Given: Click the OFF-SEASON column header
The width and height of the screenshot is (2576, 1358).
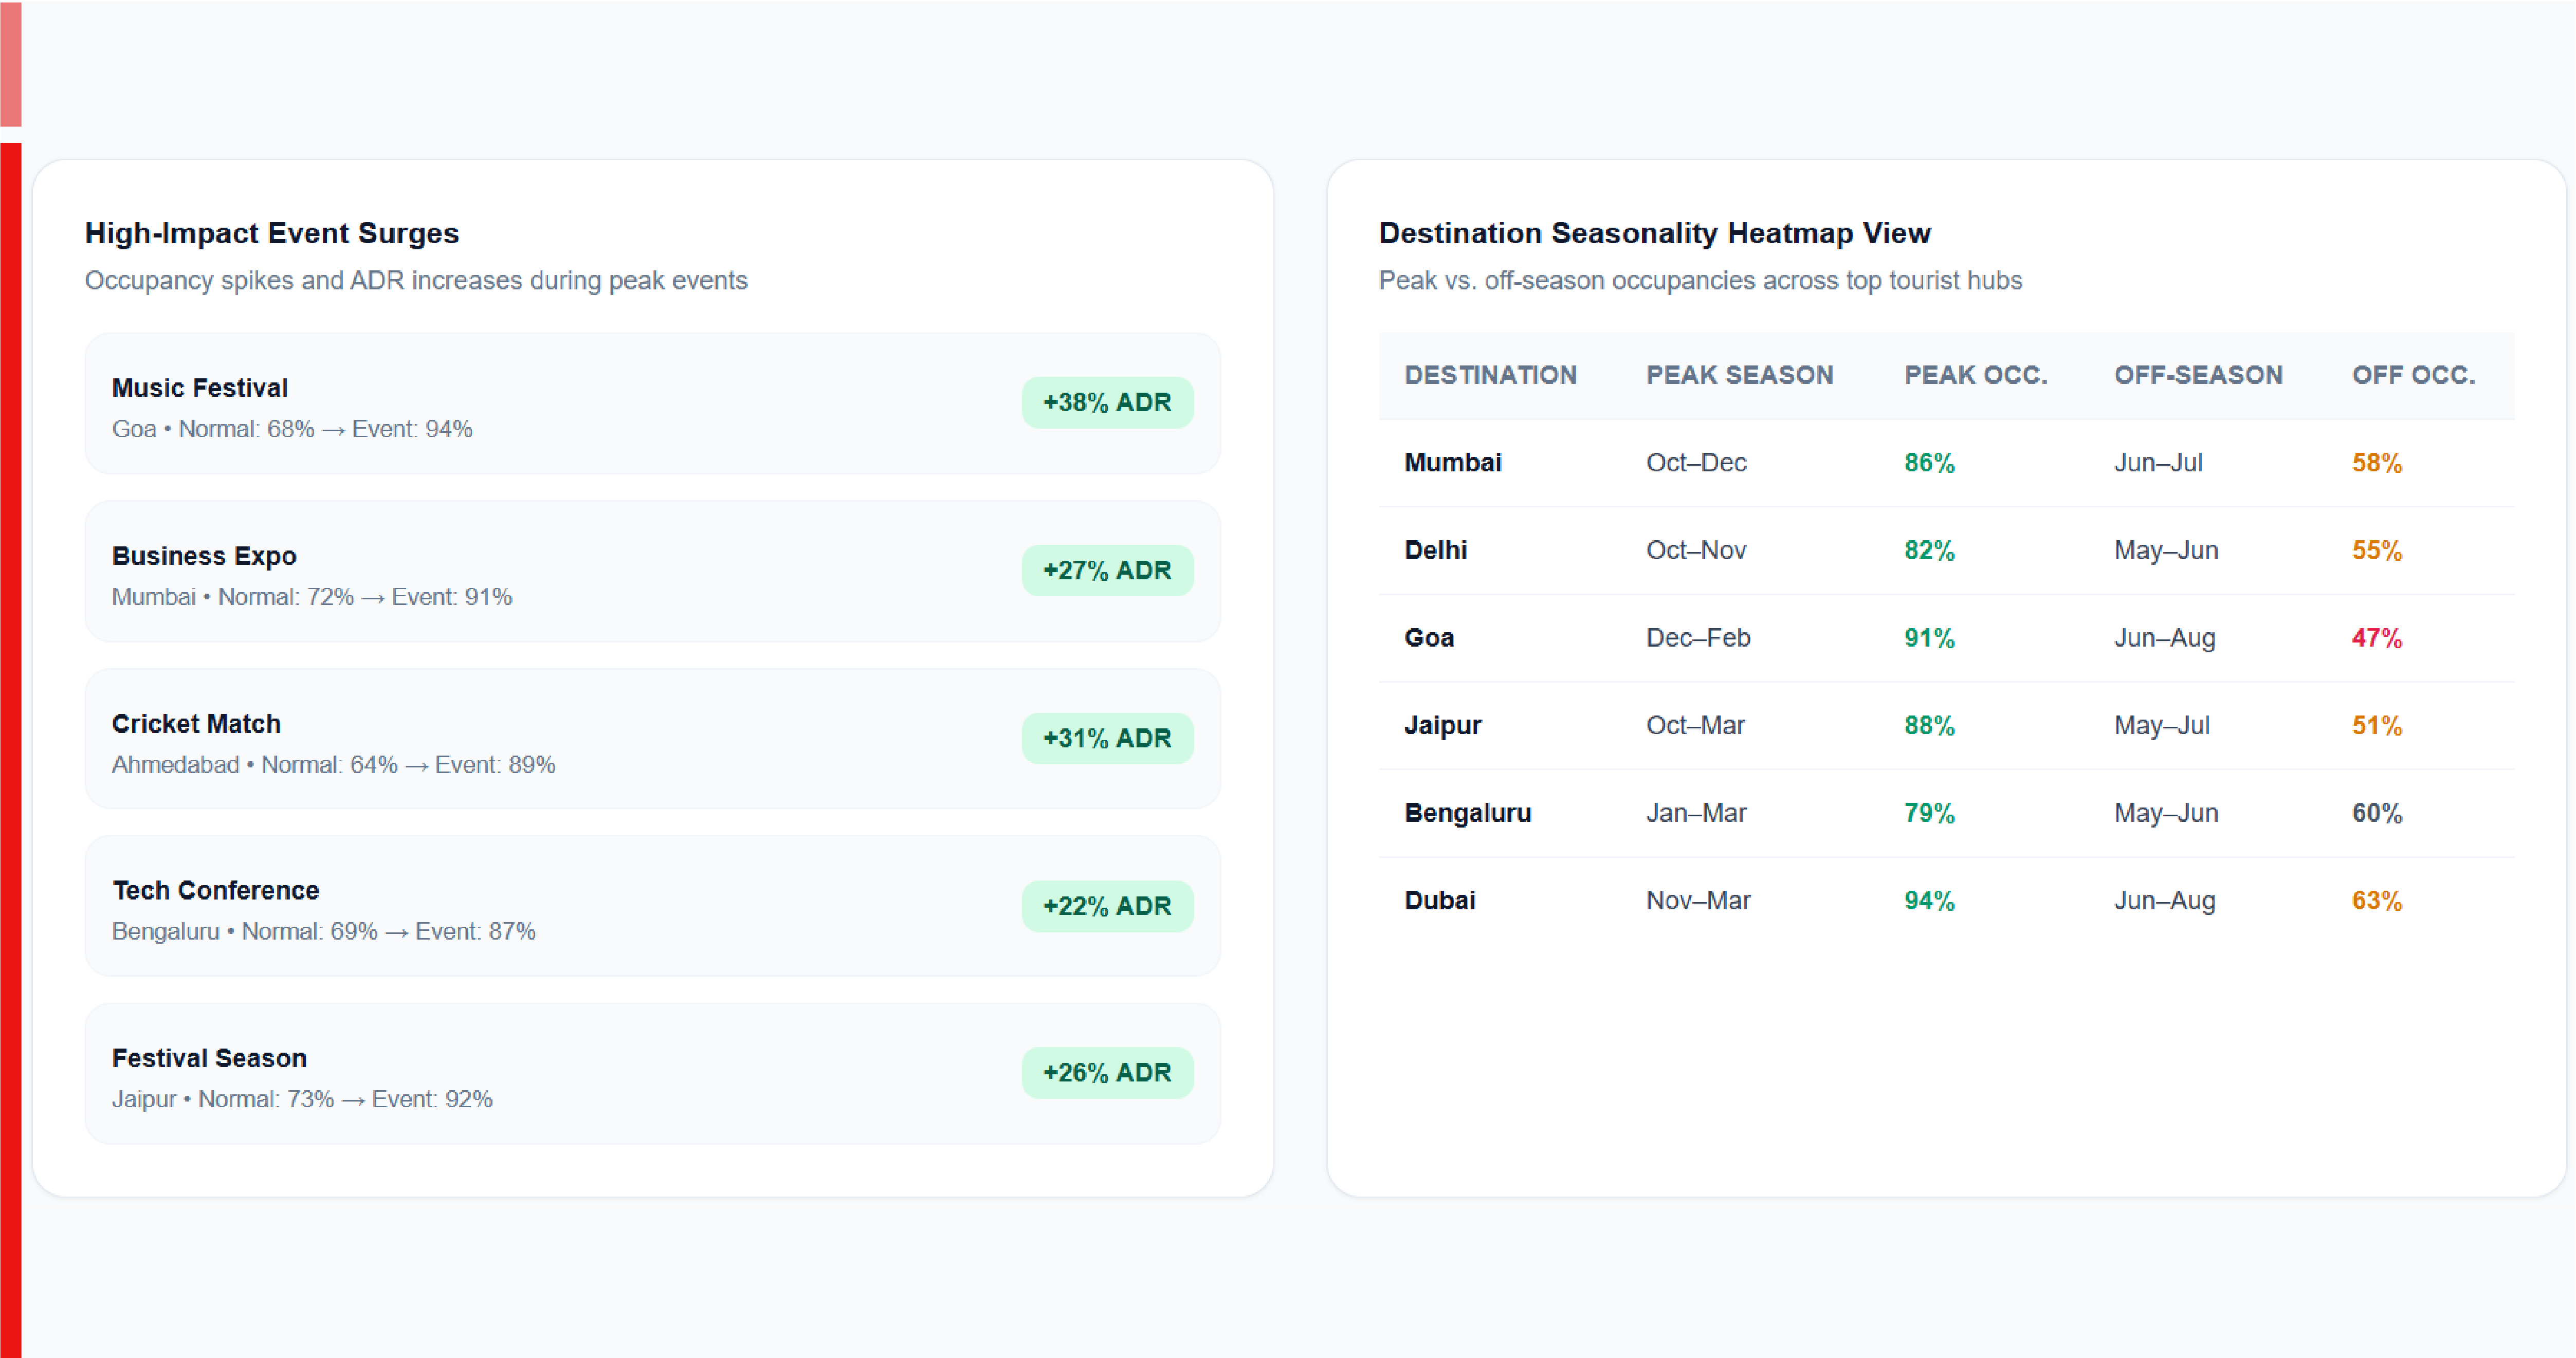Looking at the screenshot, I should point(2198,376).
